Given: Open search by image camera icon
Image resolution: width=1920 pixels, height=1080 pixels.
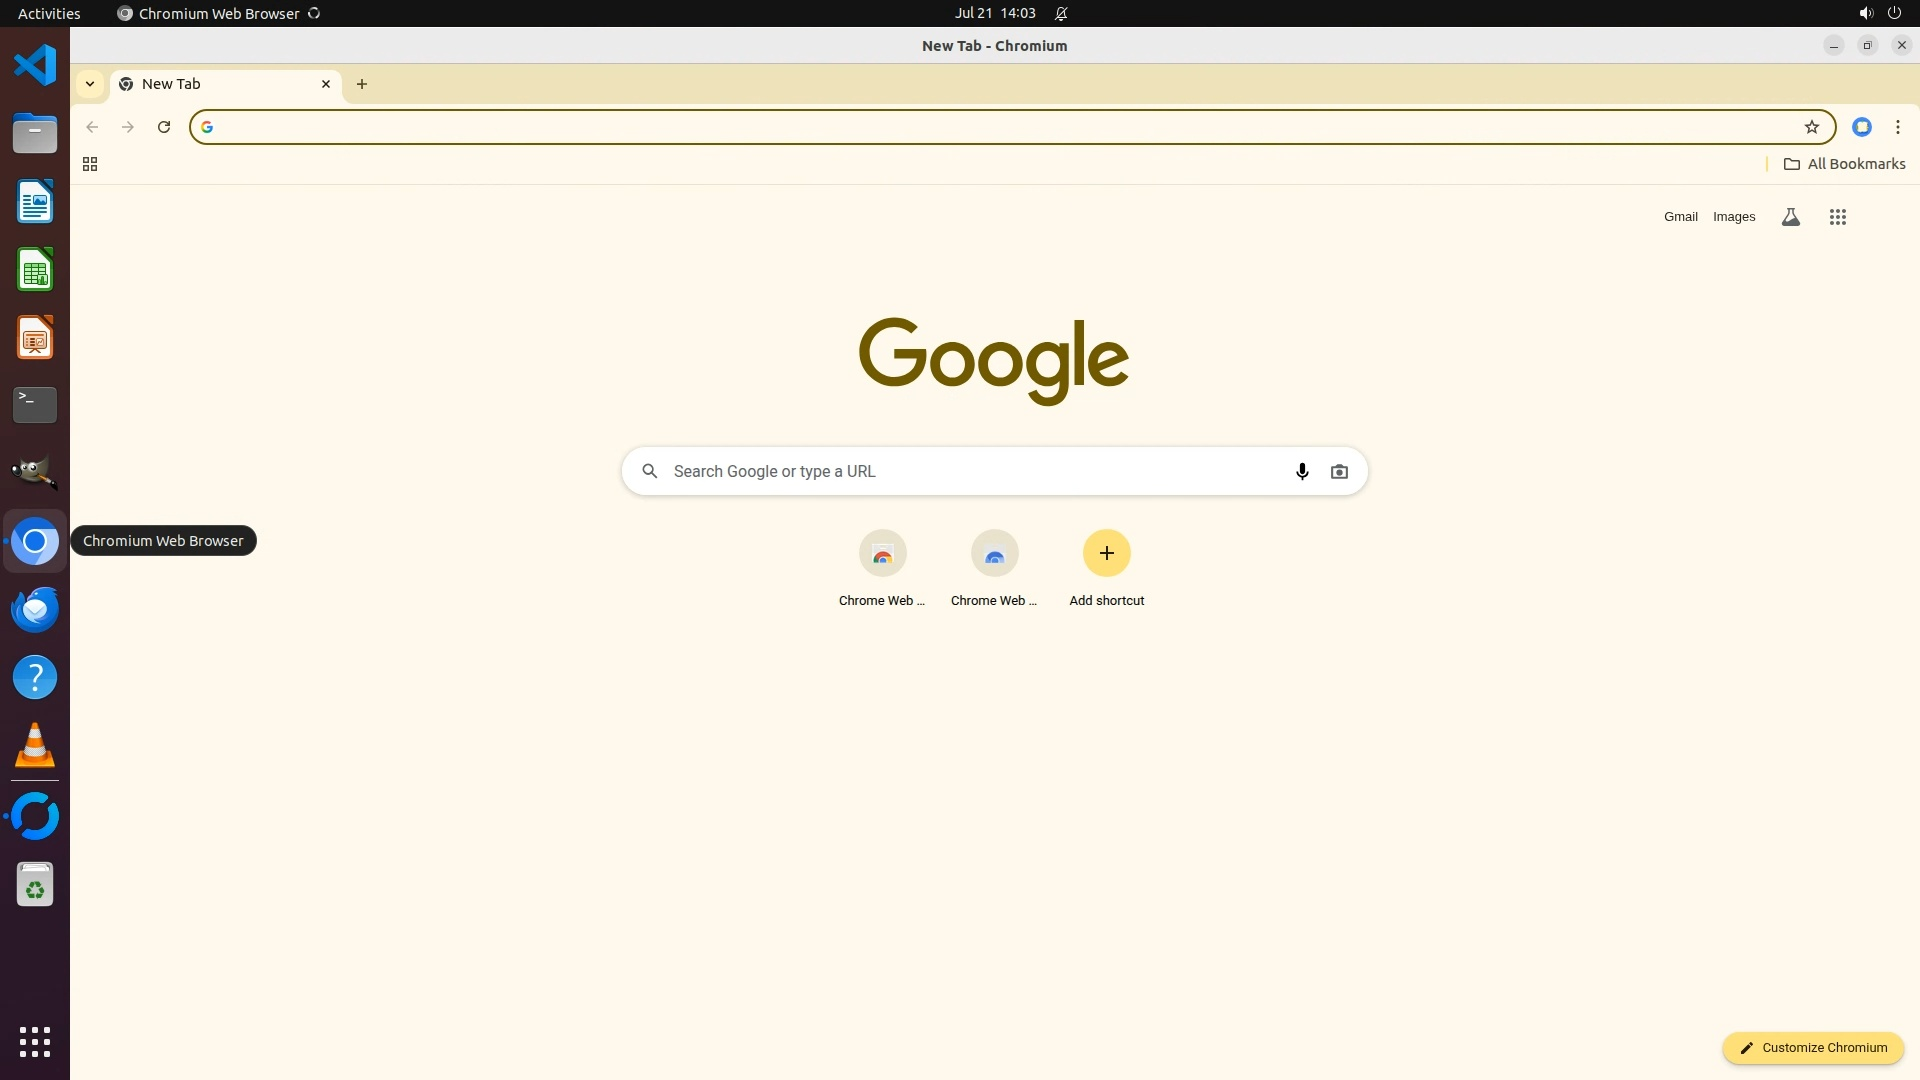Looking at the screenshot, I should tap(1339, 472).
